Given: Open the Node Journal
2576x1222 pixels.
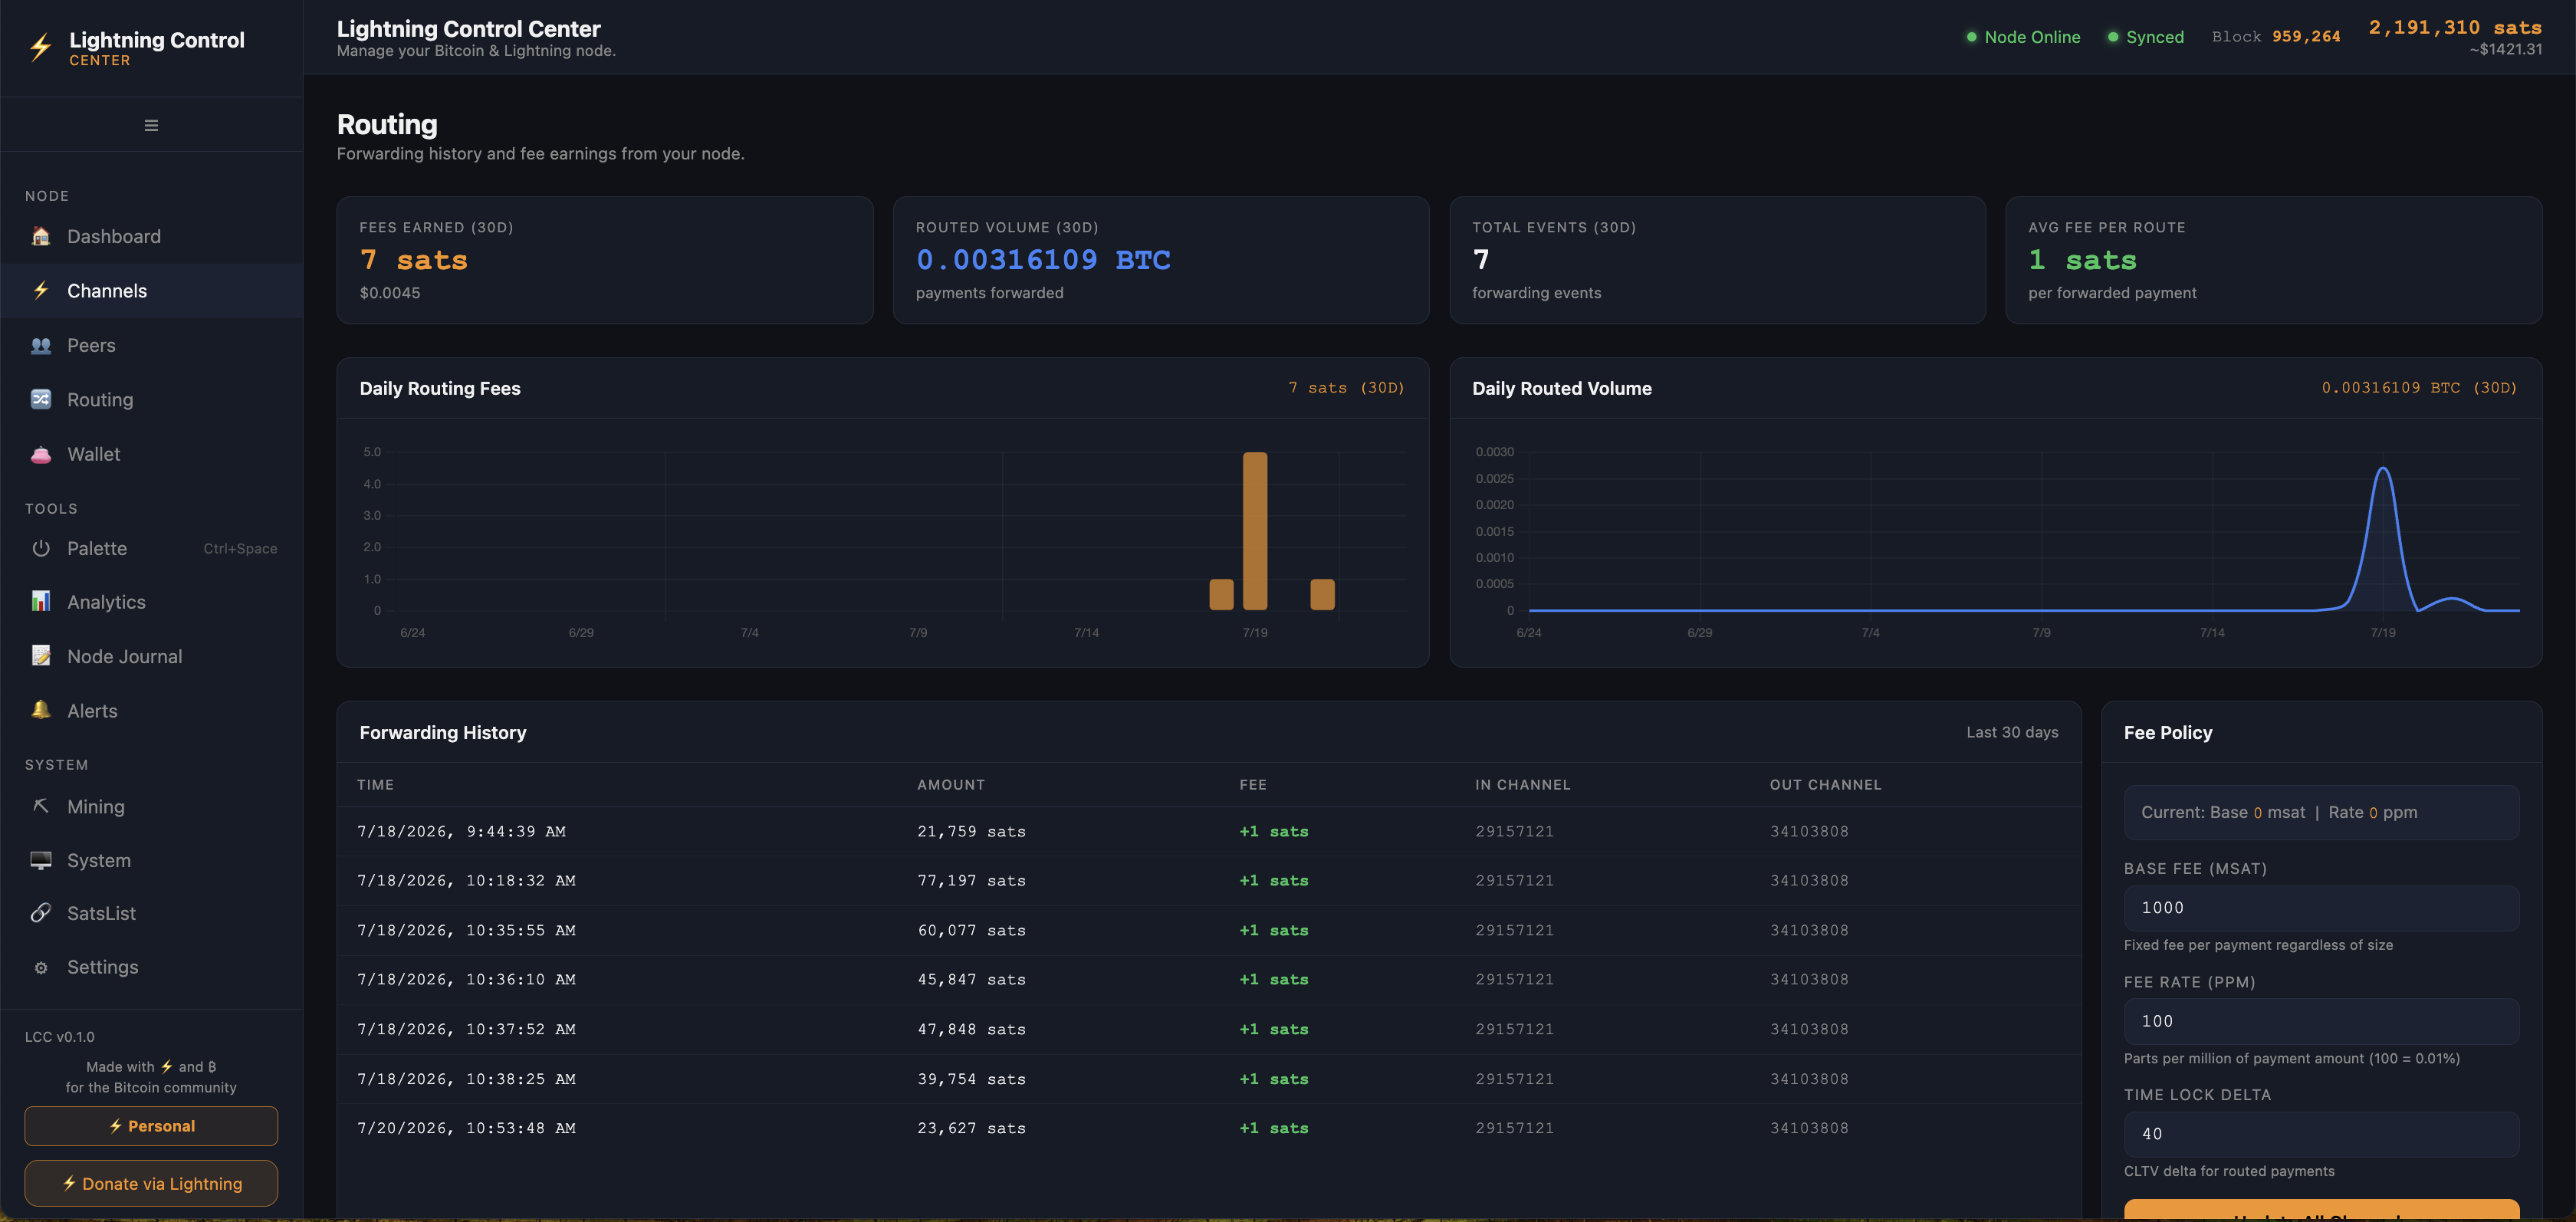Looking at the screenshot, I should (x=152, y=656).
